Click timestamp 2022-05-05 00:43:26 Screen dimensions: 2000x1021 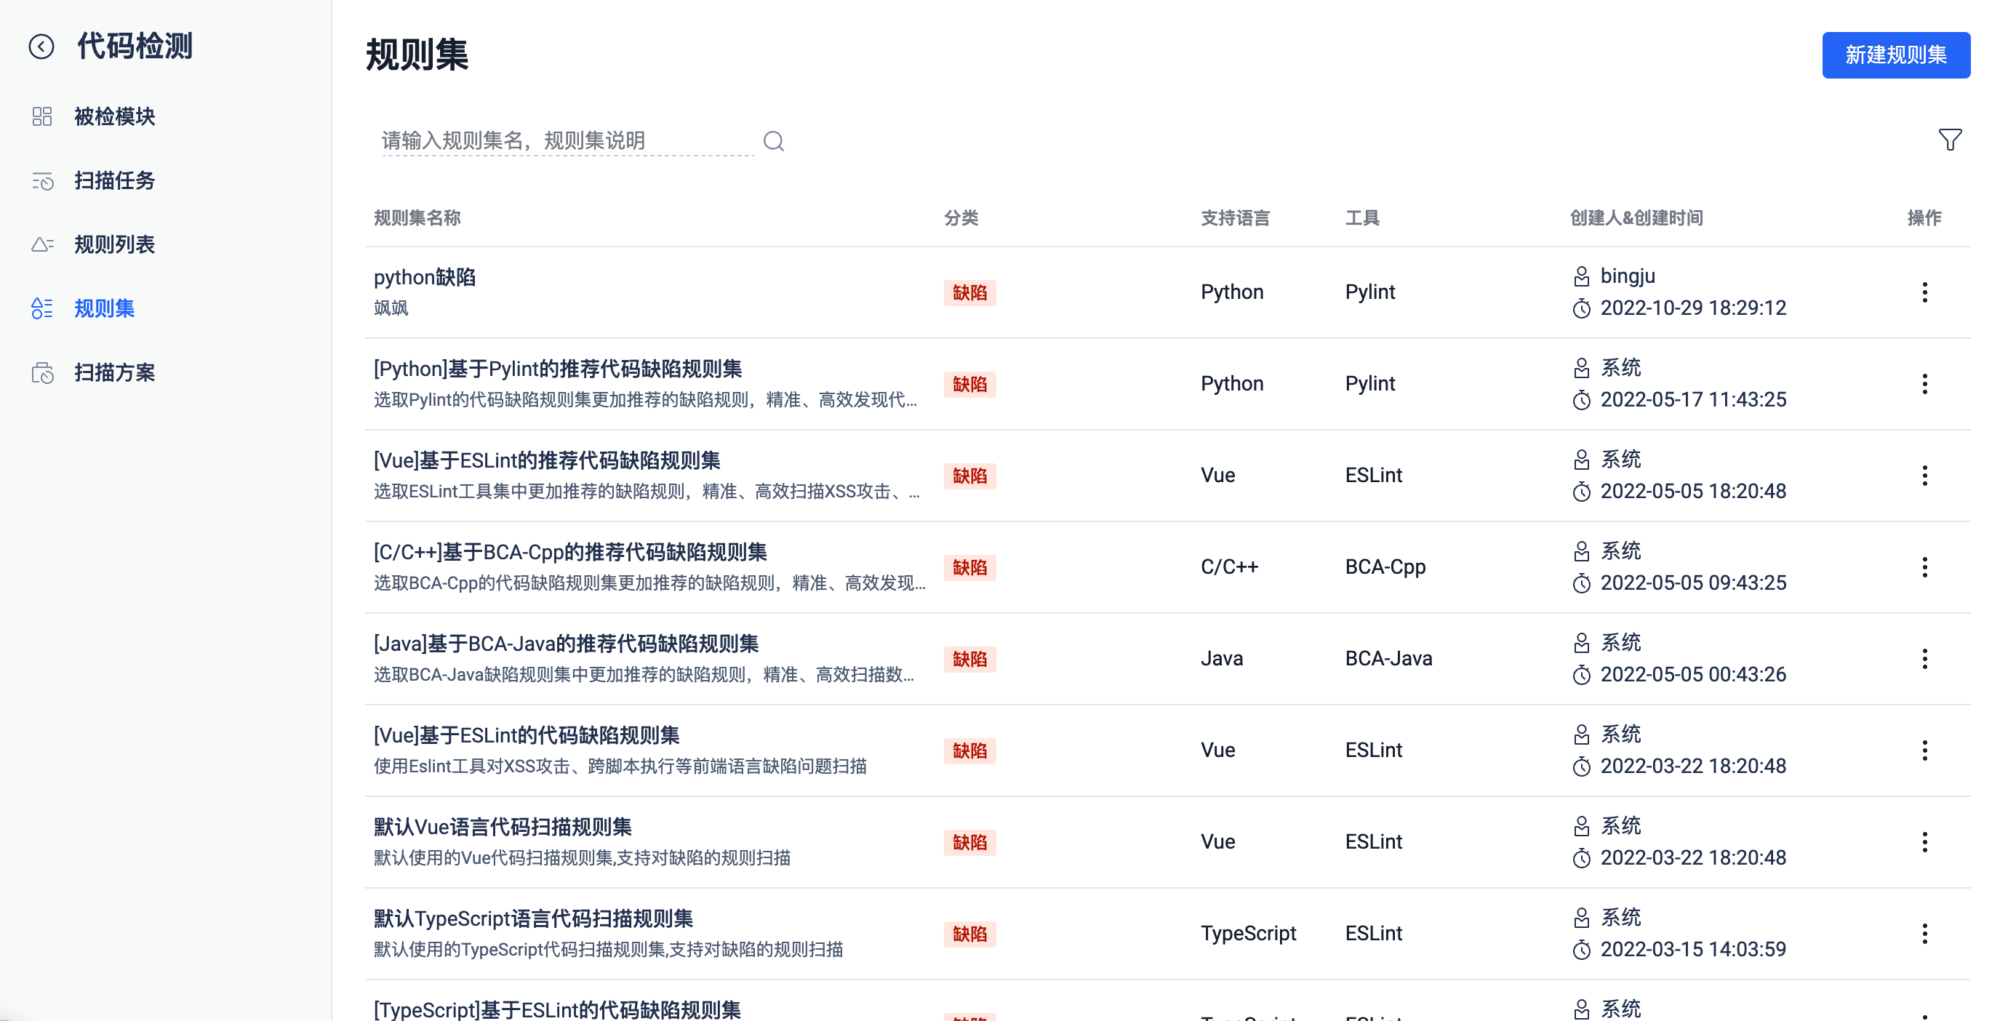click(x=1693, y=675)
